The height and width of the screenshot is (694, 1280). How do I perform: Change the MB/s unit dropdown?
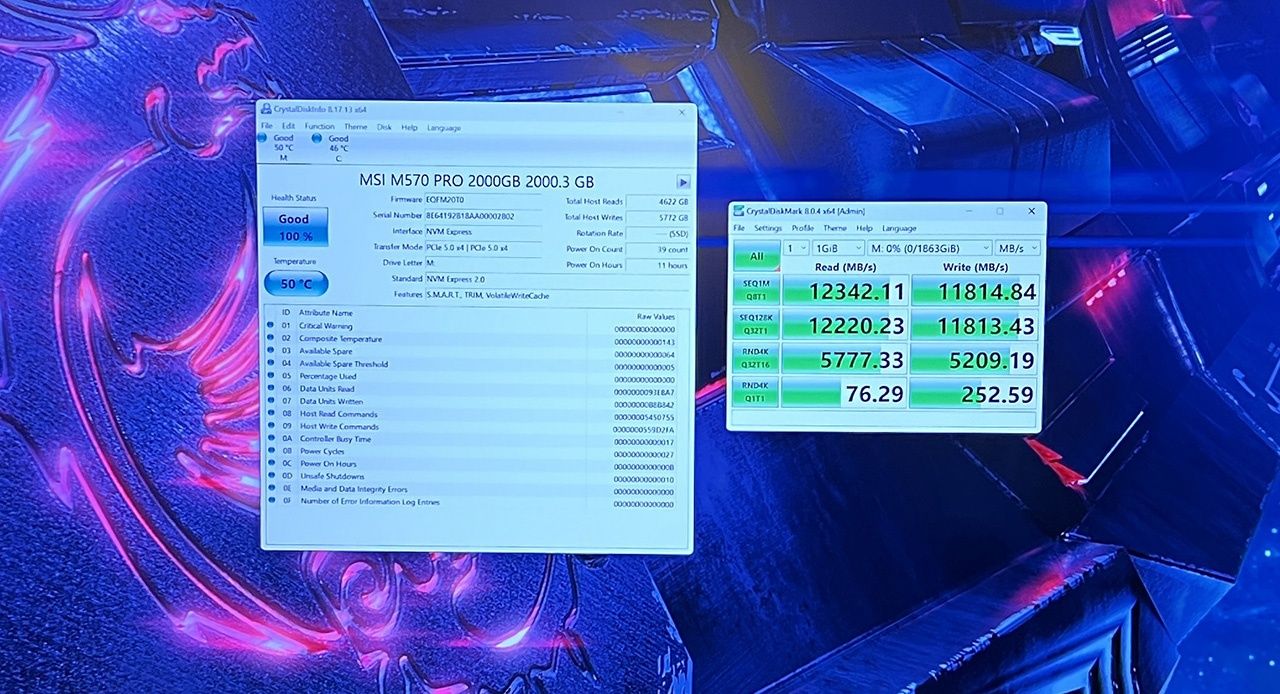(x=1018, y=248)
